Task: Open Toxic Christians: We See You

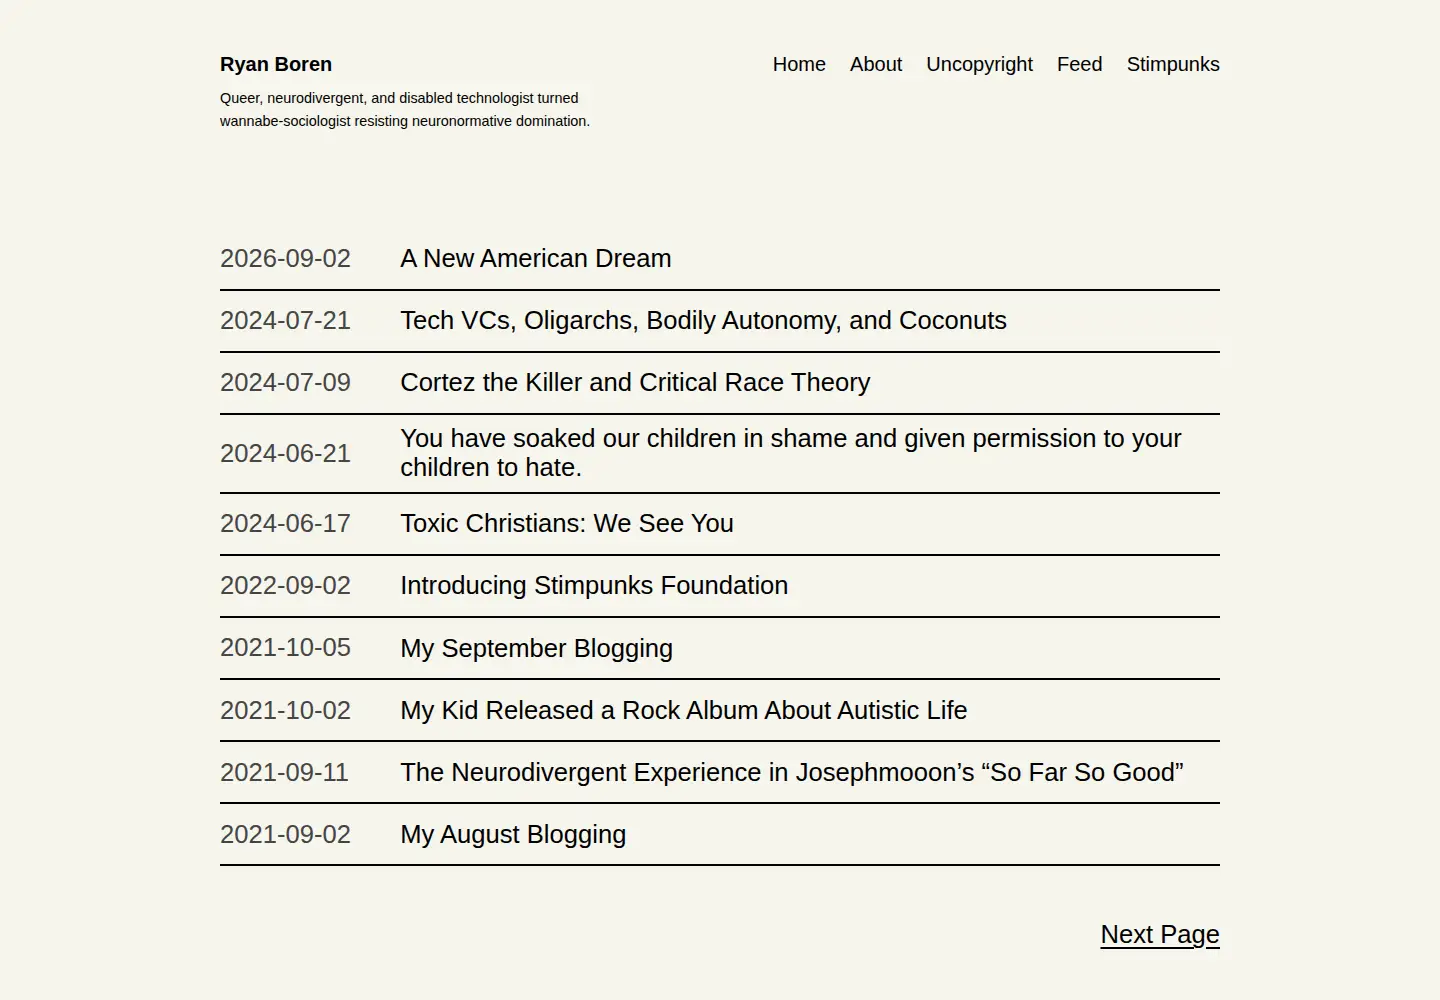Action: pos(567,523)
